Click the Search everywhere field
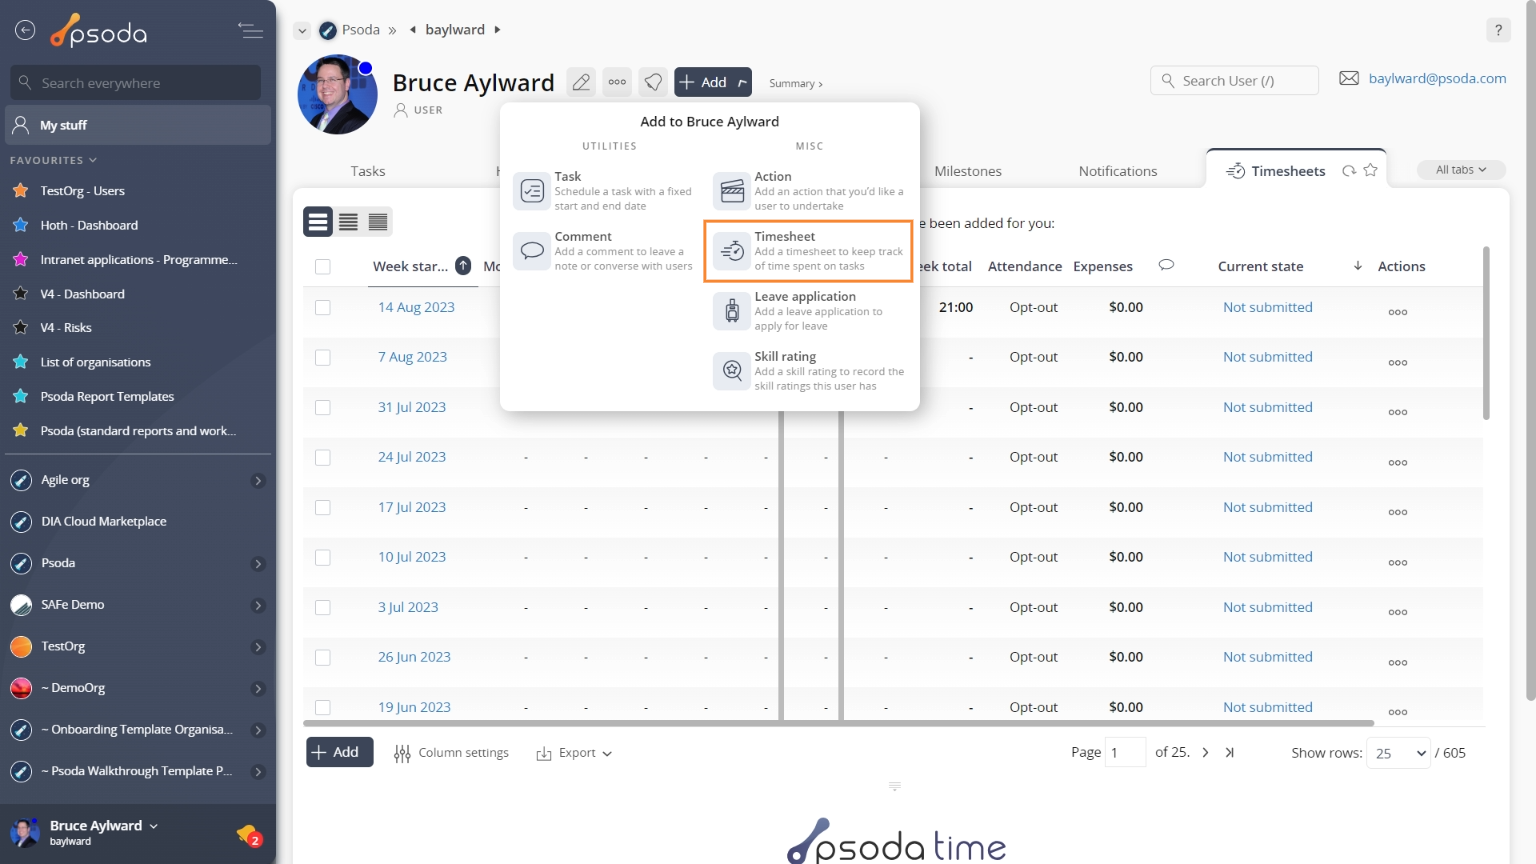The height and width of the screenshot is (864, 1536). [x=136, y=83]
